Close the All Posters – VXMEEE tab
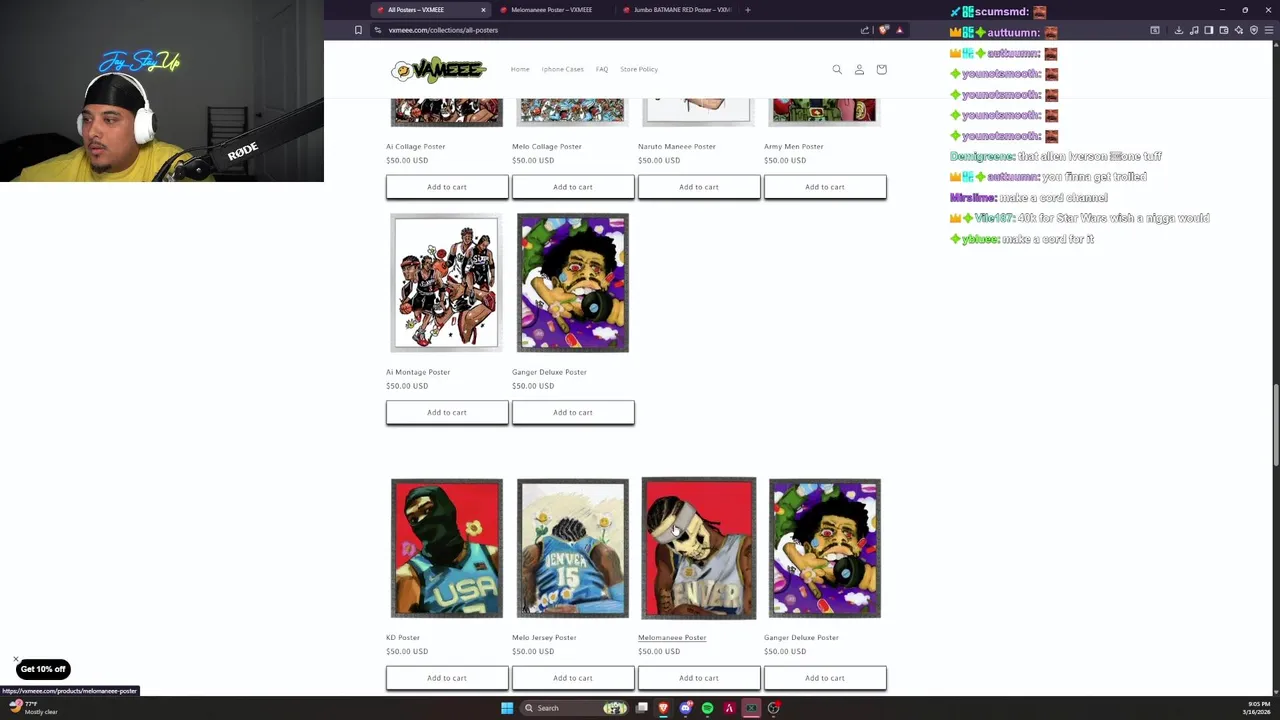Viewport: 1280px width, 720px height. pos(483,10)
